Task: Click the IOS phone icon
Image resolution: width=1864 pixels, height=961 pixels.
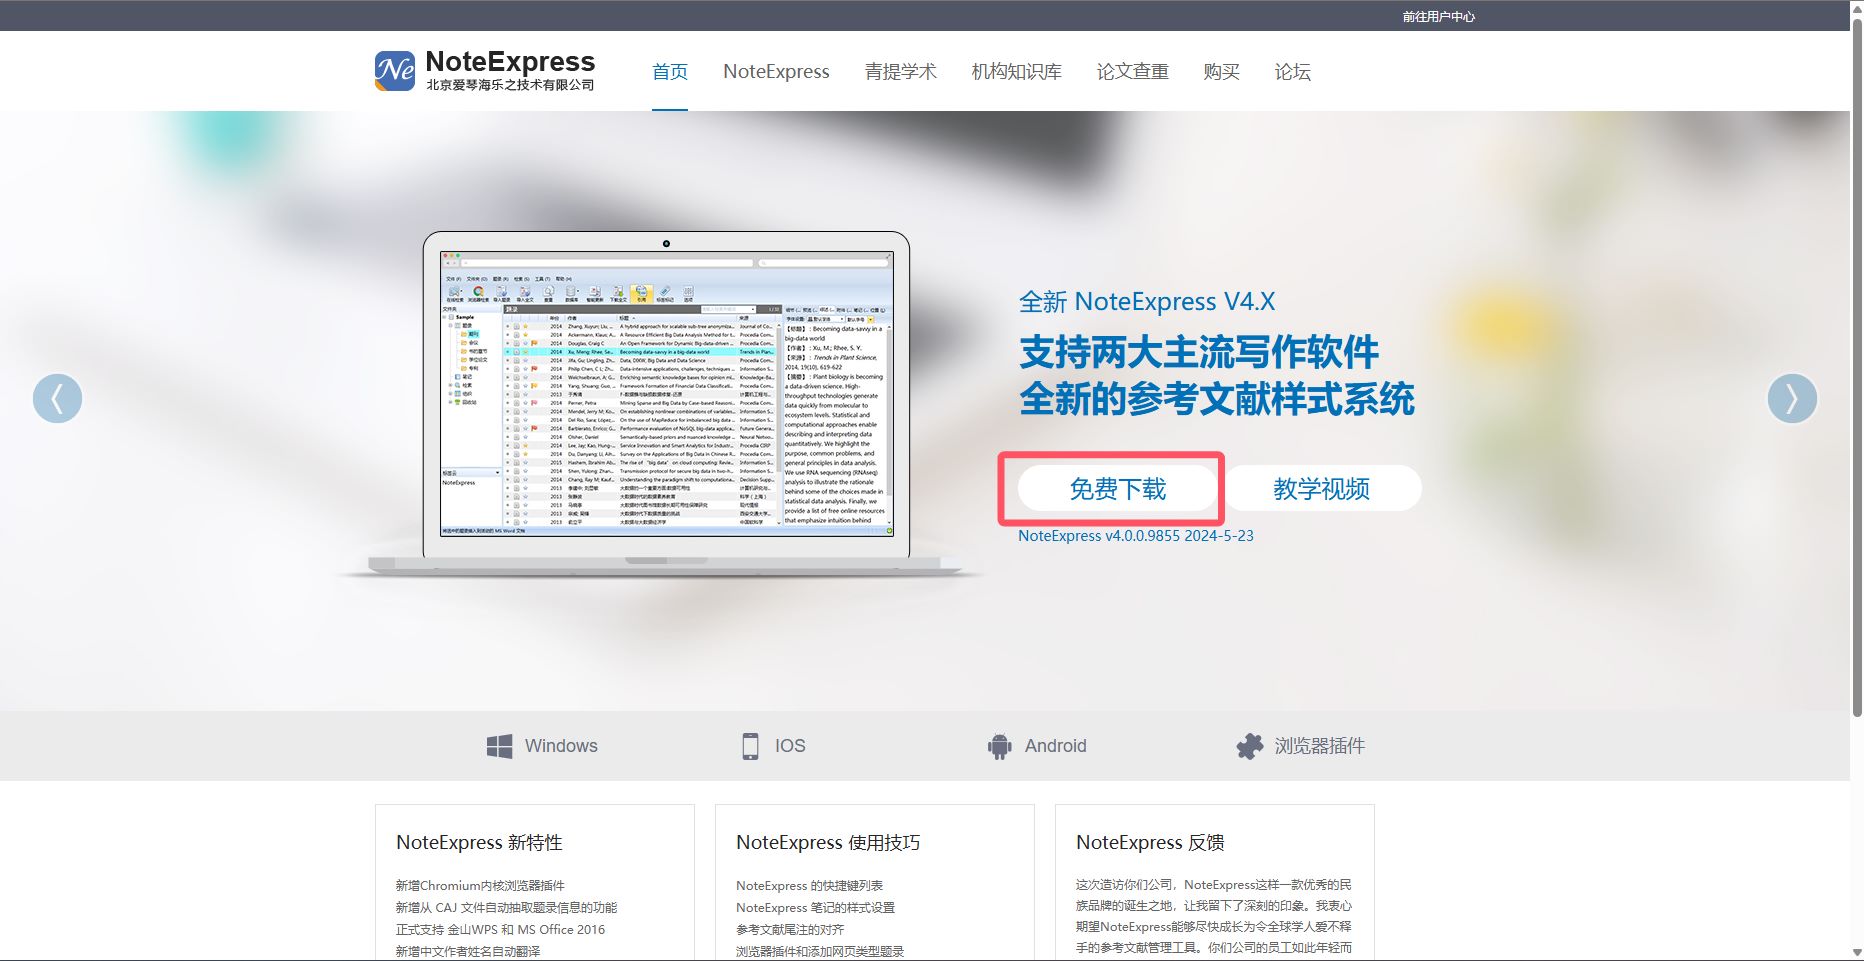Action: pos(750,746)
